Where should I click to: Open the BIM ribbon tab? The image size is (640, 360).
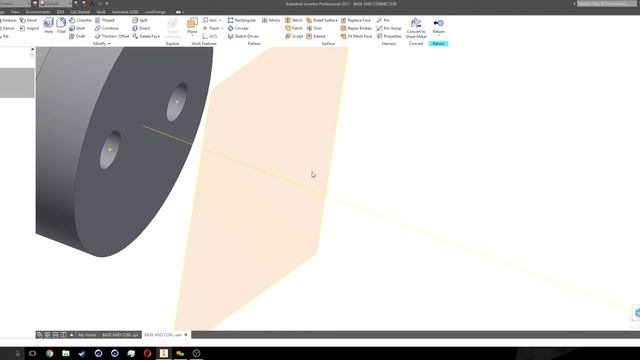pos(60,12)
